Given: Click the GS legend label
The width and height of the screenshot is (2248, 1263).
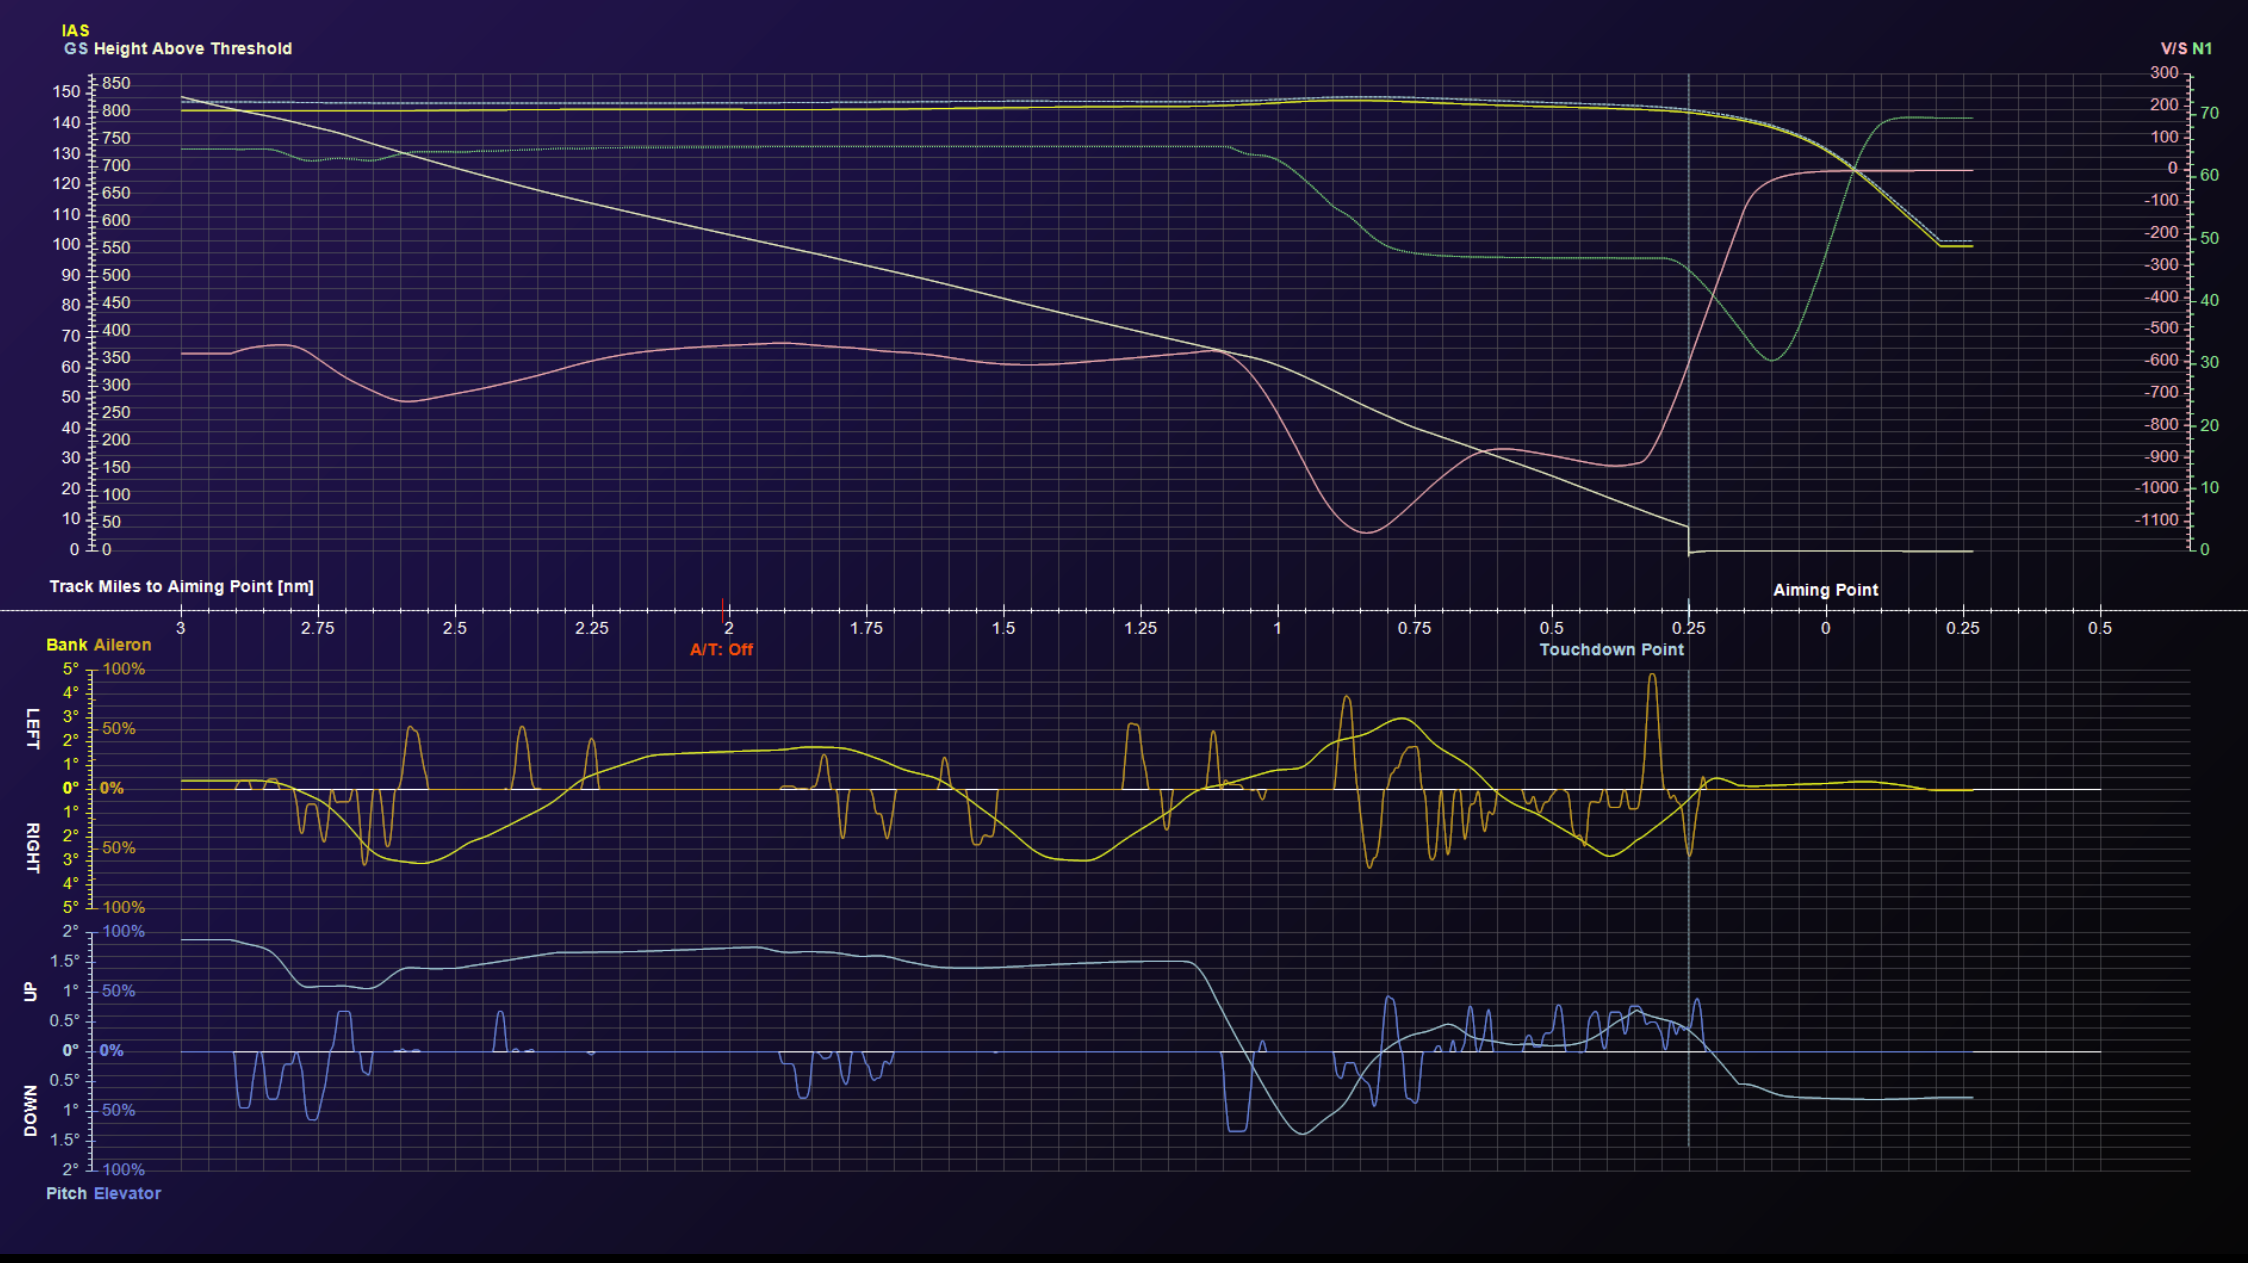Looking at the screenshot, I should pyautogui.click(x=76, y=49).
